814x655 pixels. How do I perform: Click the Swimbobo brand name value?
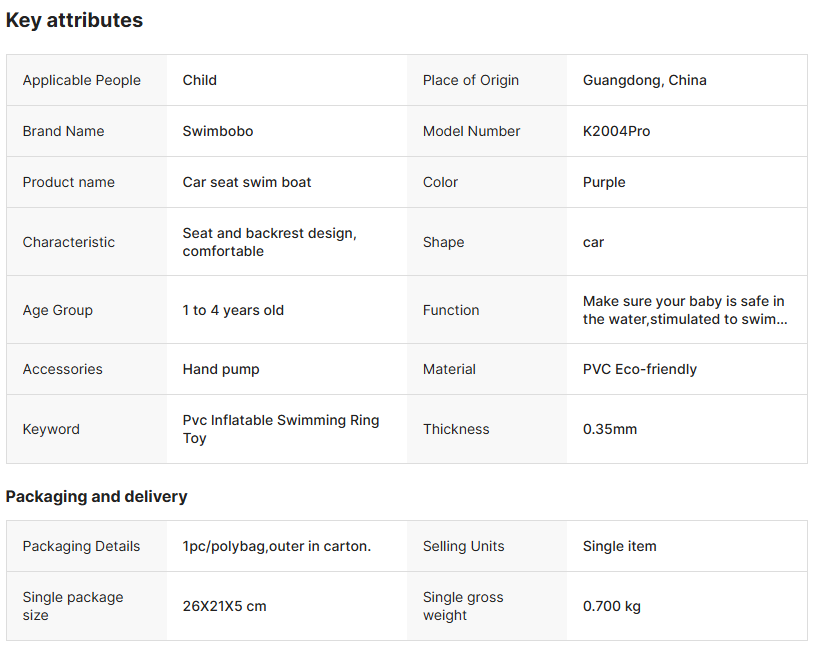tap(218, 131)
